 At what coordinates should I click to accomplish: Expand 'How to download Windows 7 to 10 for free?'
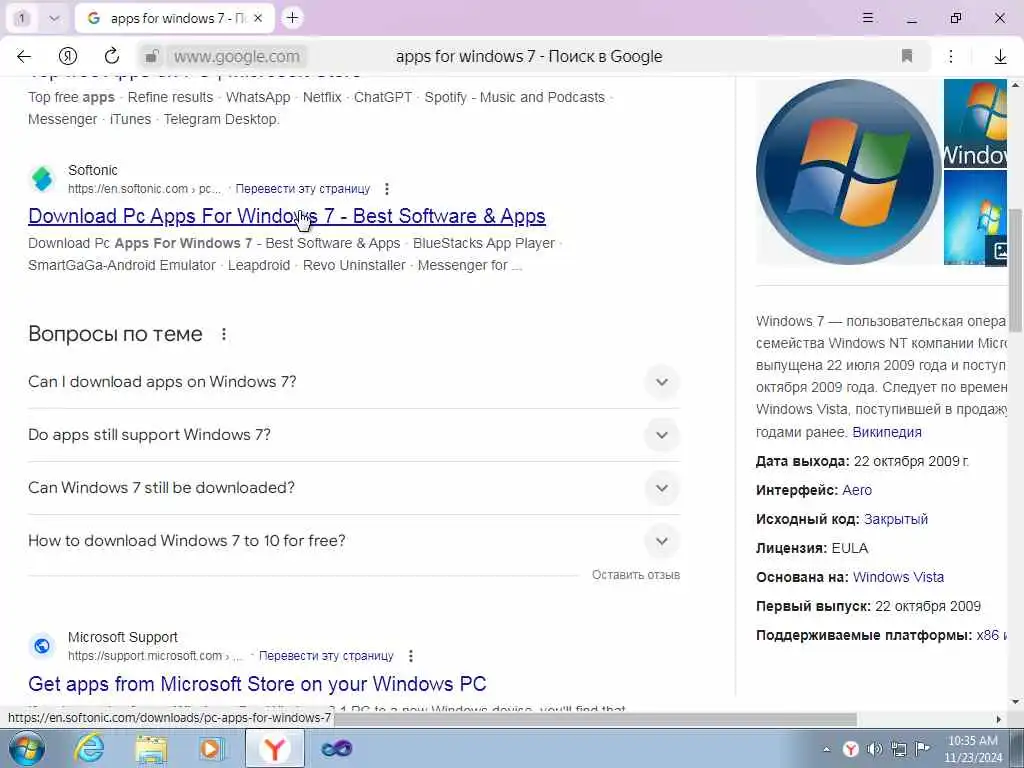(353, 541)
